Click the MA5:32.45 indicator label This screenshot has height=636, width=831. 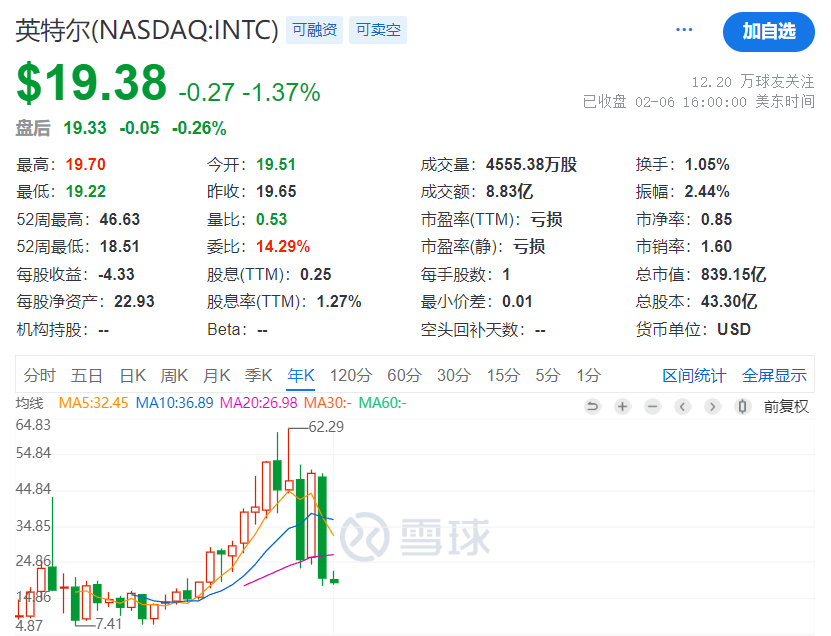tap(93, 403)
